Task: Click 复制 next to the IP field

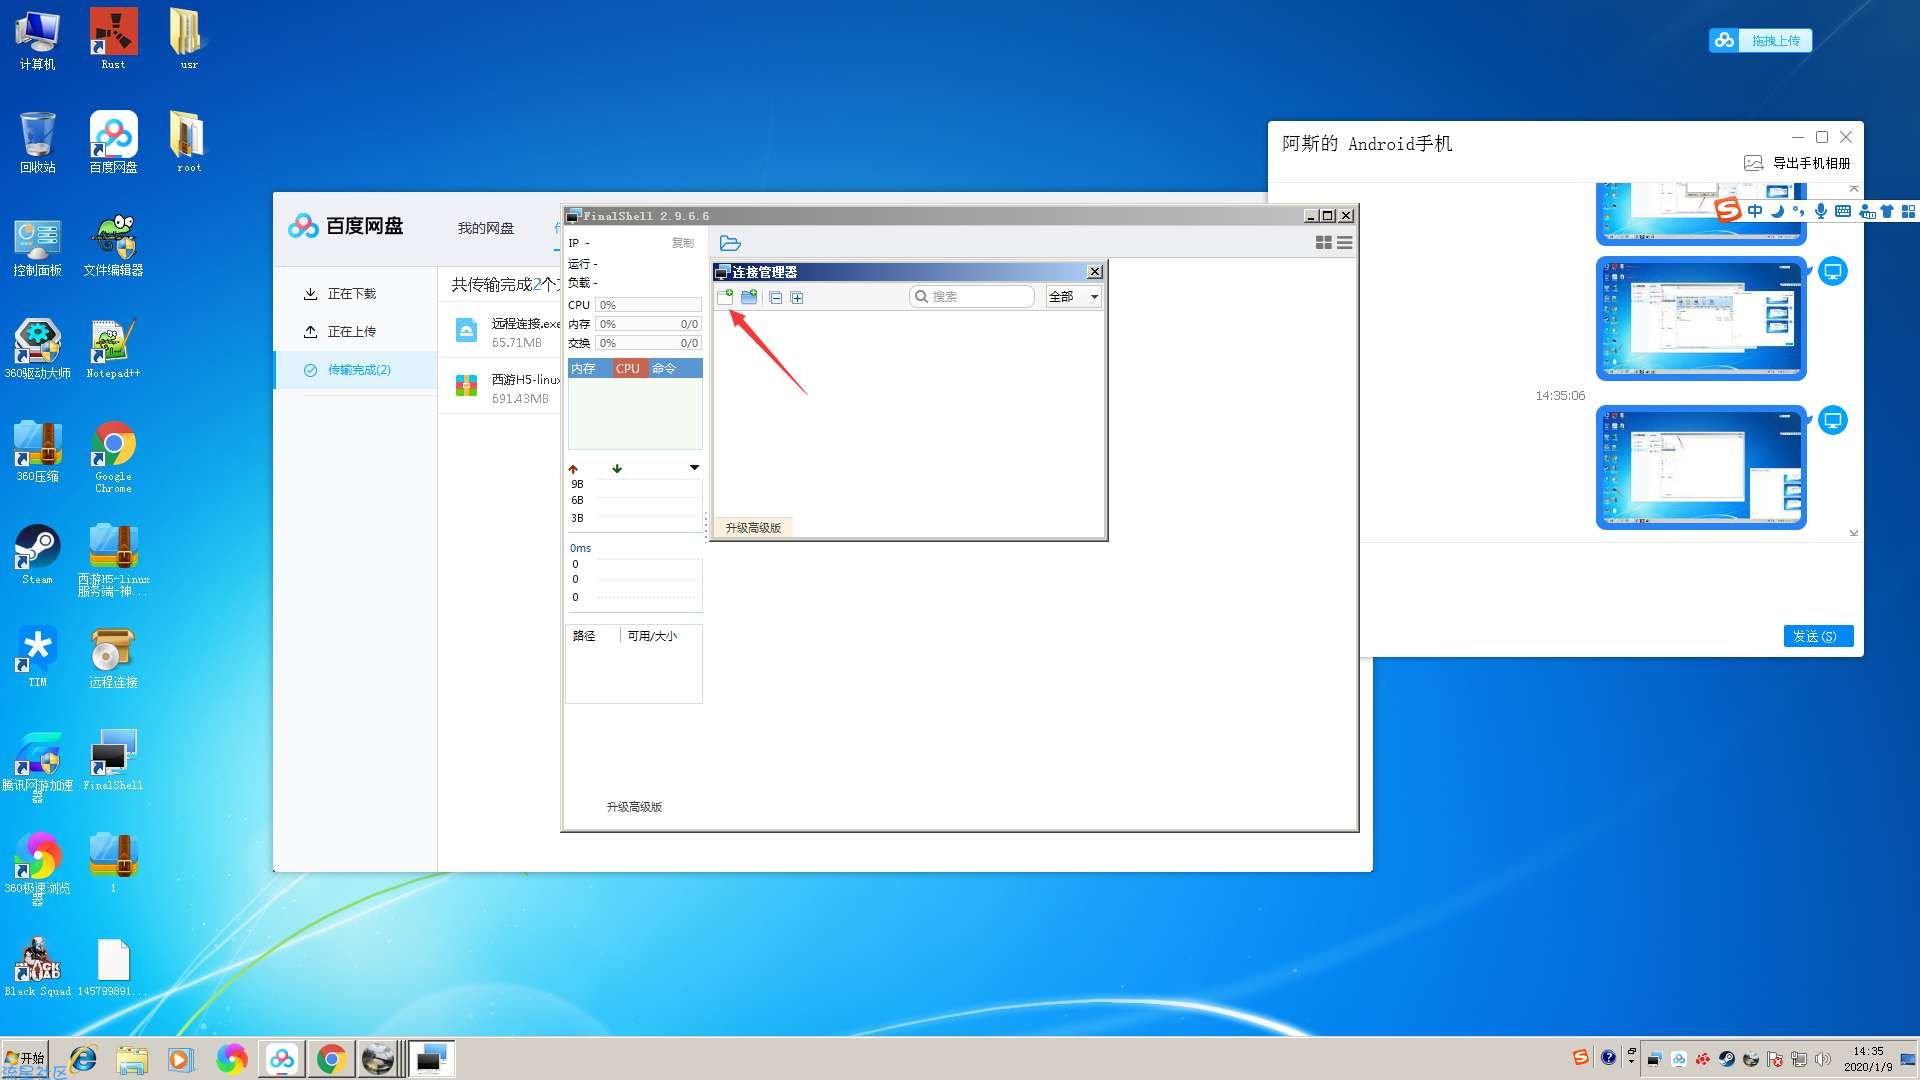Action: 683,243
